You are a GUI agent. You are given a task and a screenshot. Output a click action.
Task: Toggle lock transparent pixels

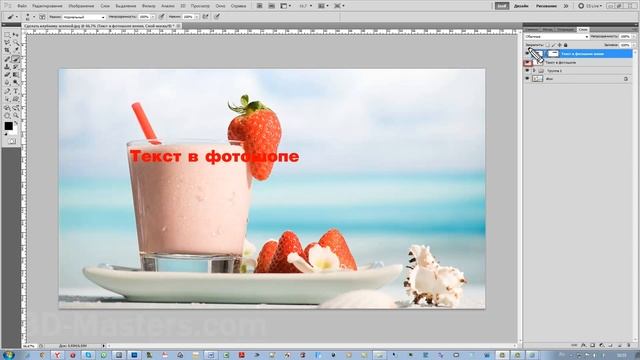tap(547, 45)
